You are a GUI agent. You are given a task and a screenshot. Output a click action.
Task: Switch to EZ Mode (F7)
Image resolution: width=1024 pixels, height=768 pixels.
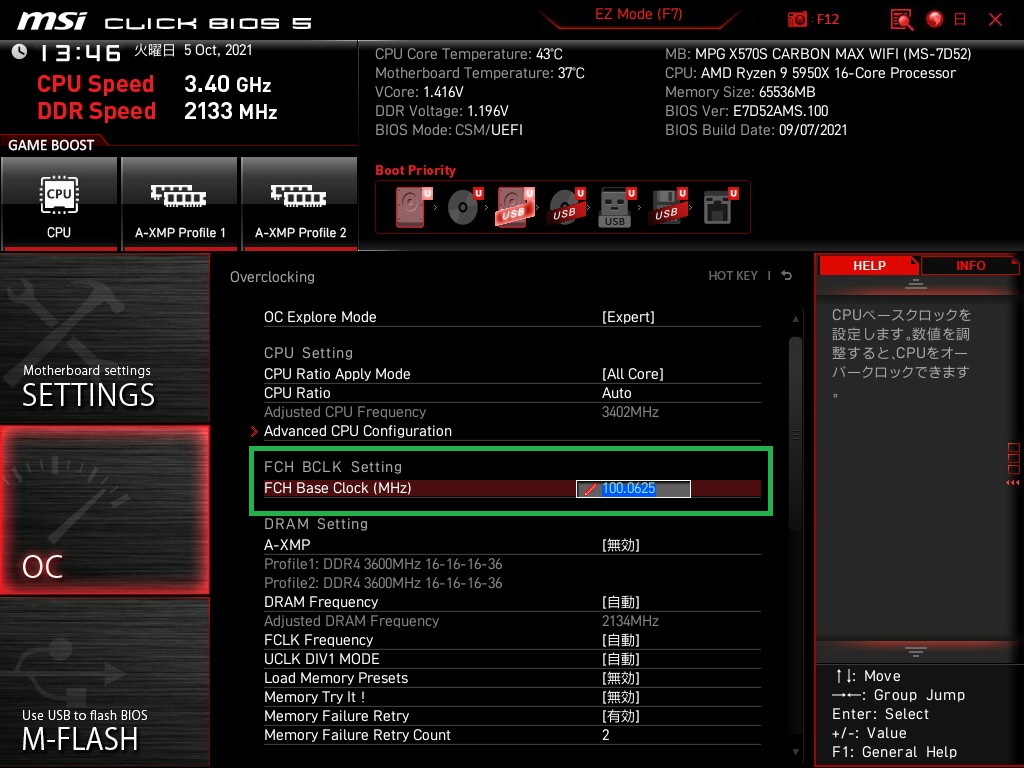(x=638, y=14)
